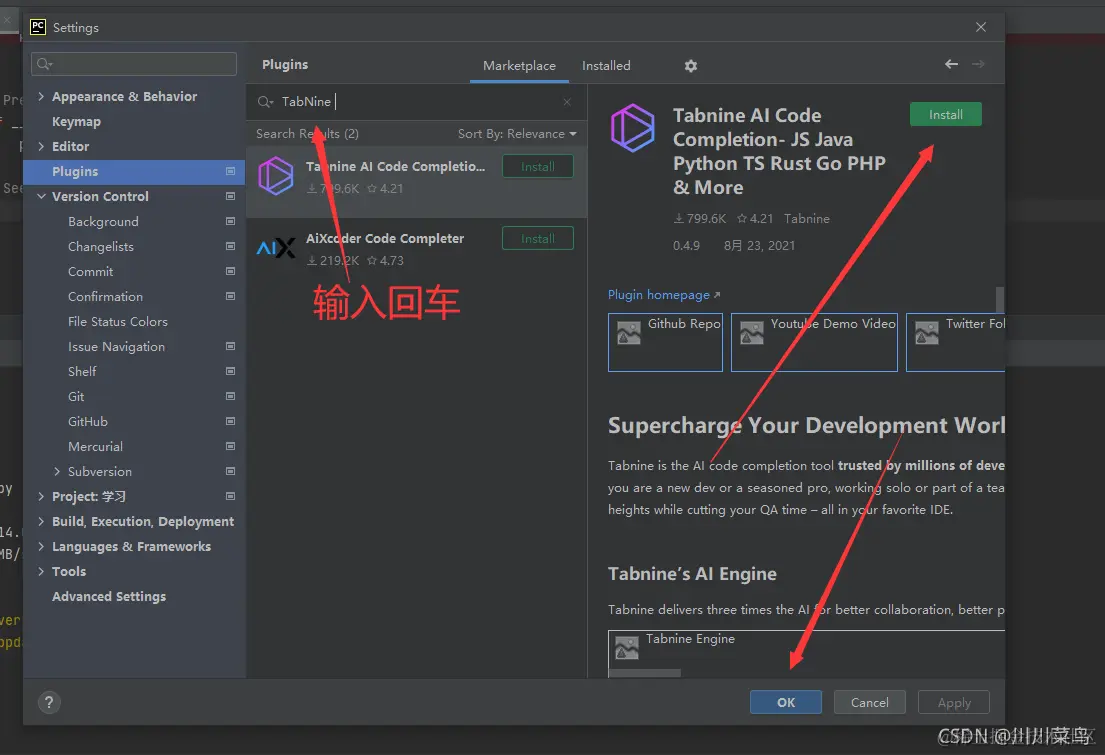This screenshot has width=1105, height=755.
Task: Clear the TabNine search text
Action: (567, 102)
